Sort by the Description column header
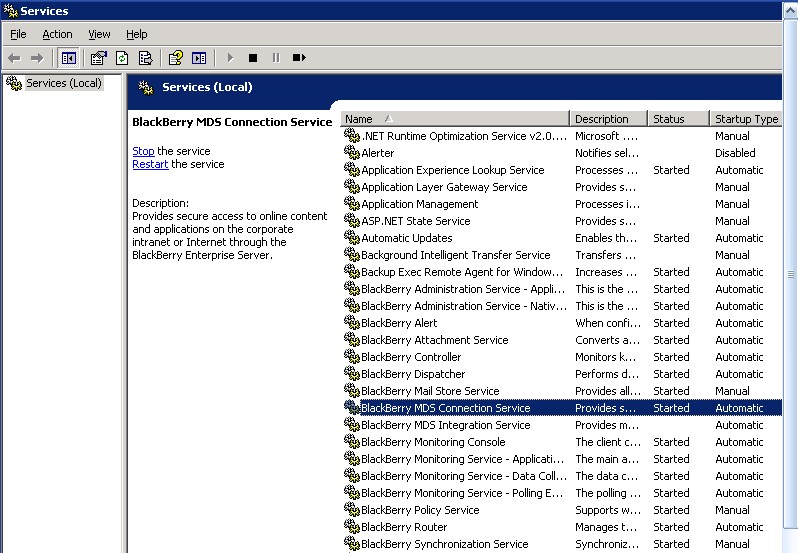 coord(609,119)
